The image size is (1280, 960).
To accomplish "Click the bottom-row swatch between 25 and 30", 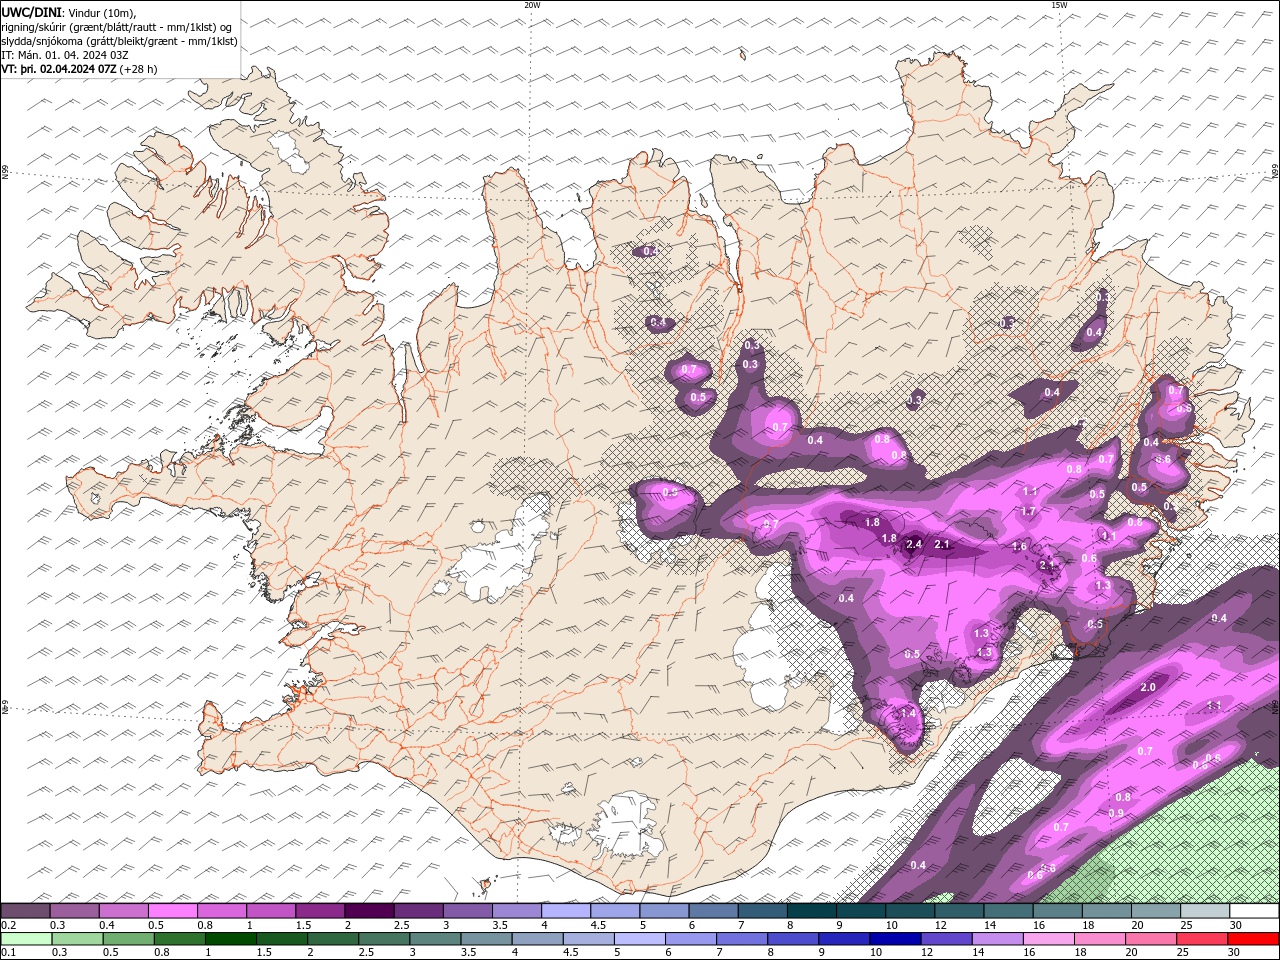I will (1201, 939).
